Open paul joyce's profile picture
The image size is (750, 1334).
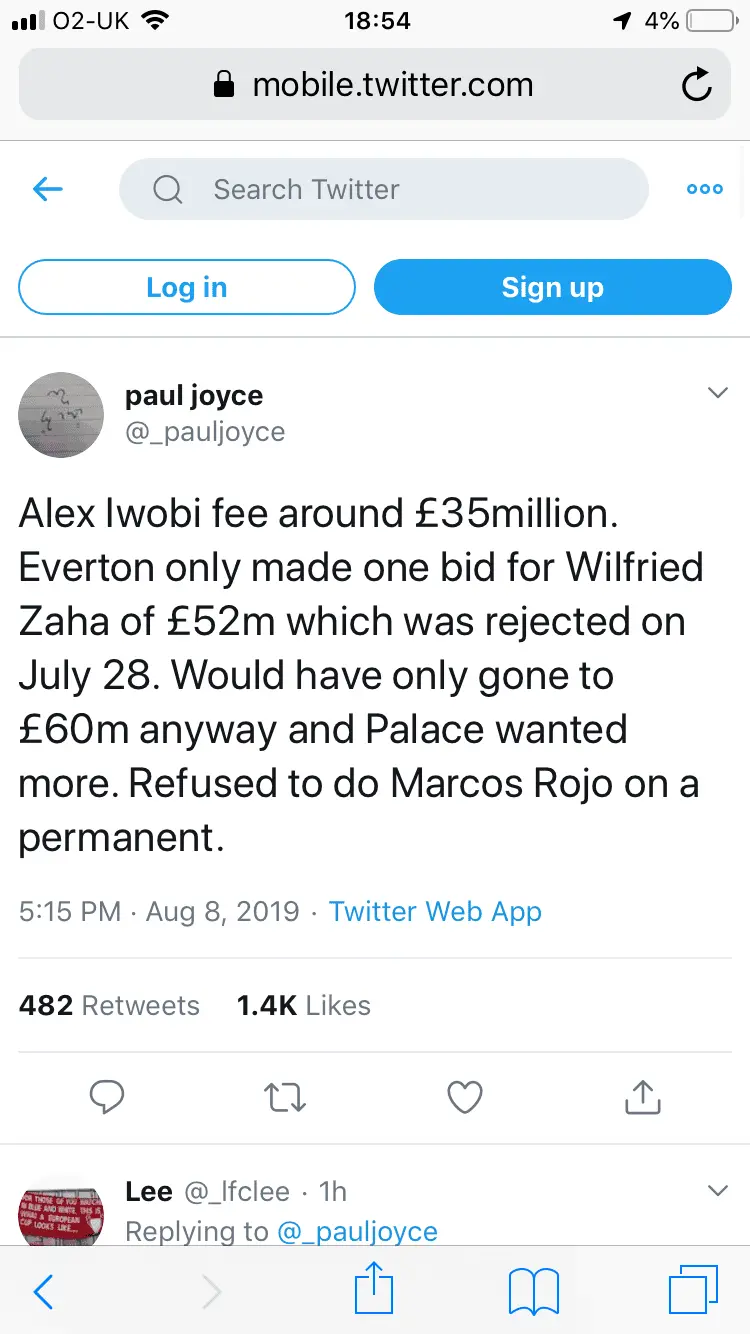pyautogui.click(x=61, y=415)
